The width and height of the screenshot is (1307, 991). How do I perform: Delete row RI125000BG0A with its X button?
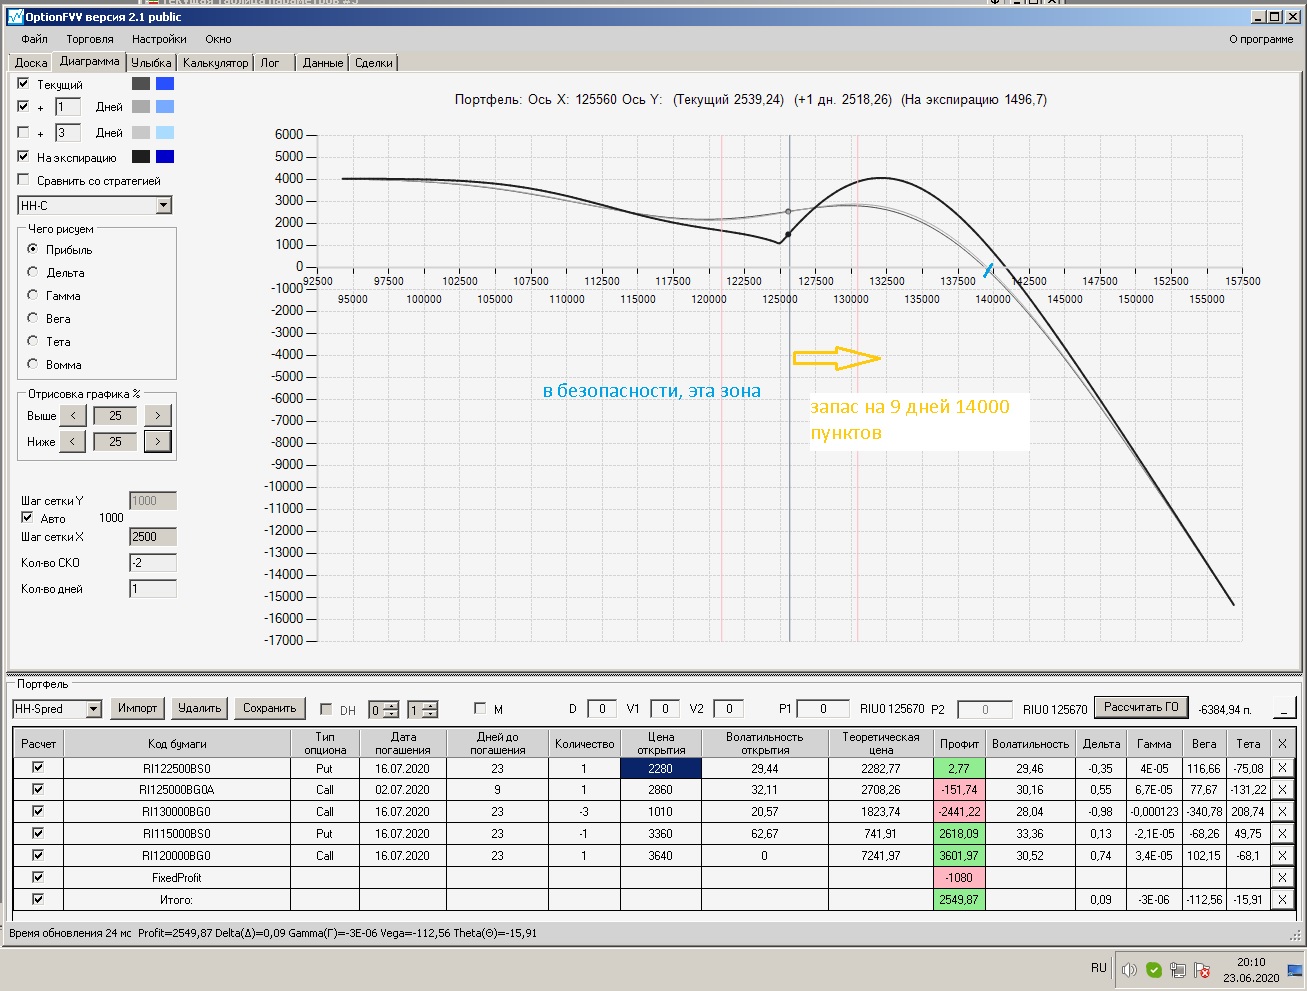point(1282,790)
